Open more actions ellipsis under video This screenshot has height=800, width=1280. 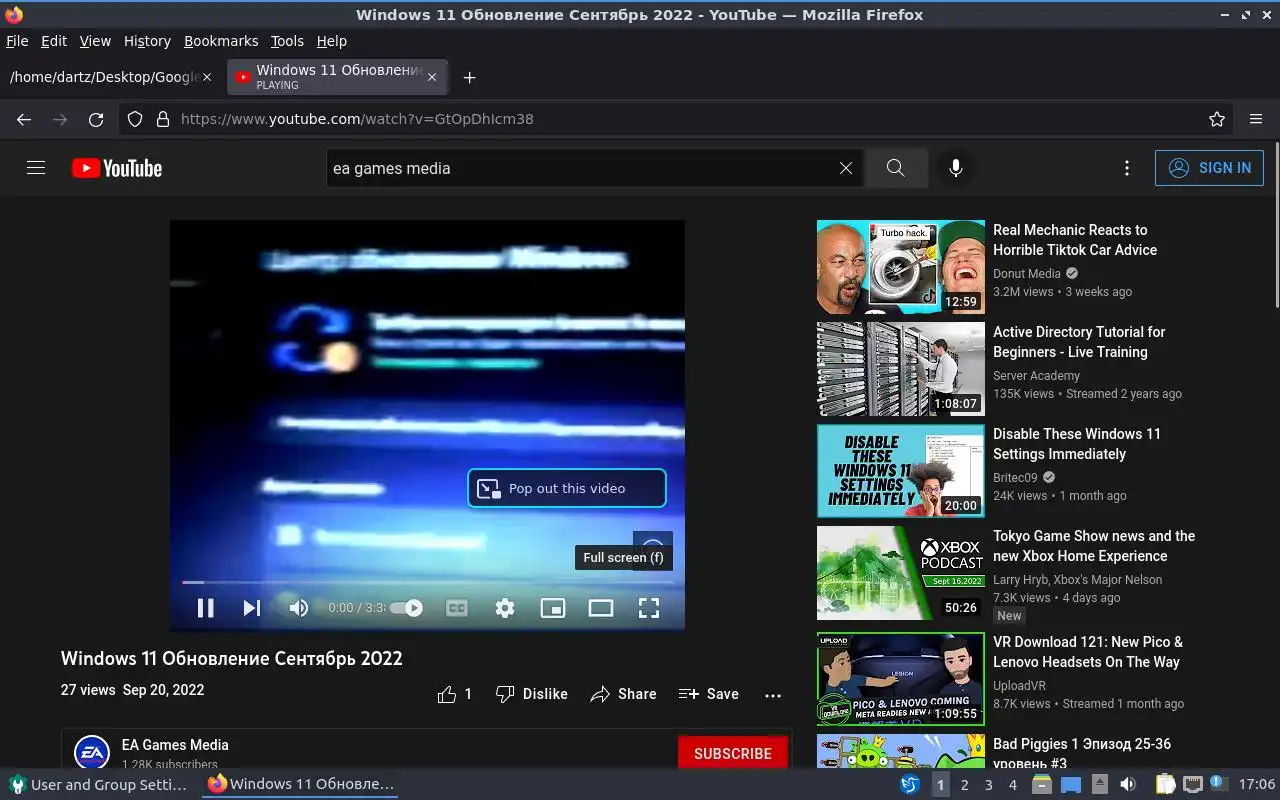coord(773,694)
